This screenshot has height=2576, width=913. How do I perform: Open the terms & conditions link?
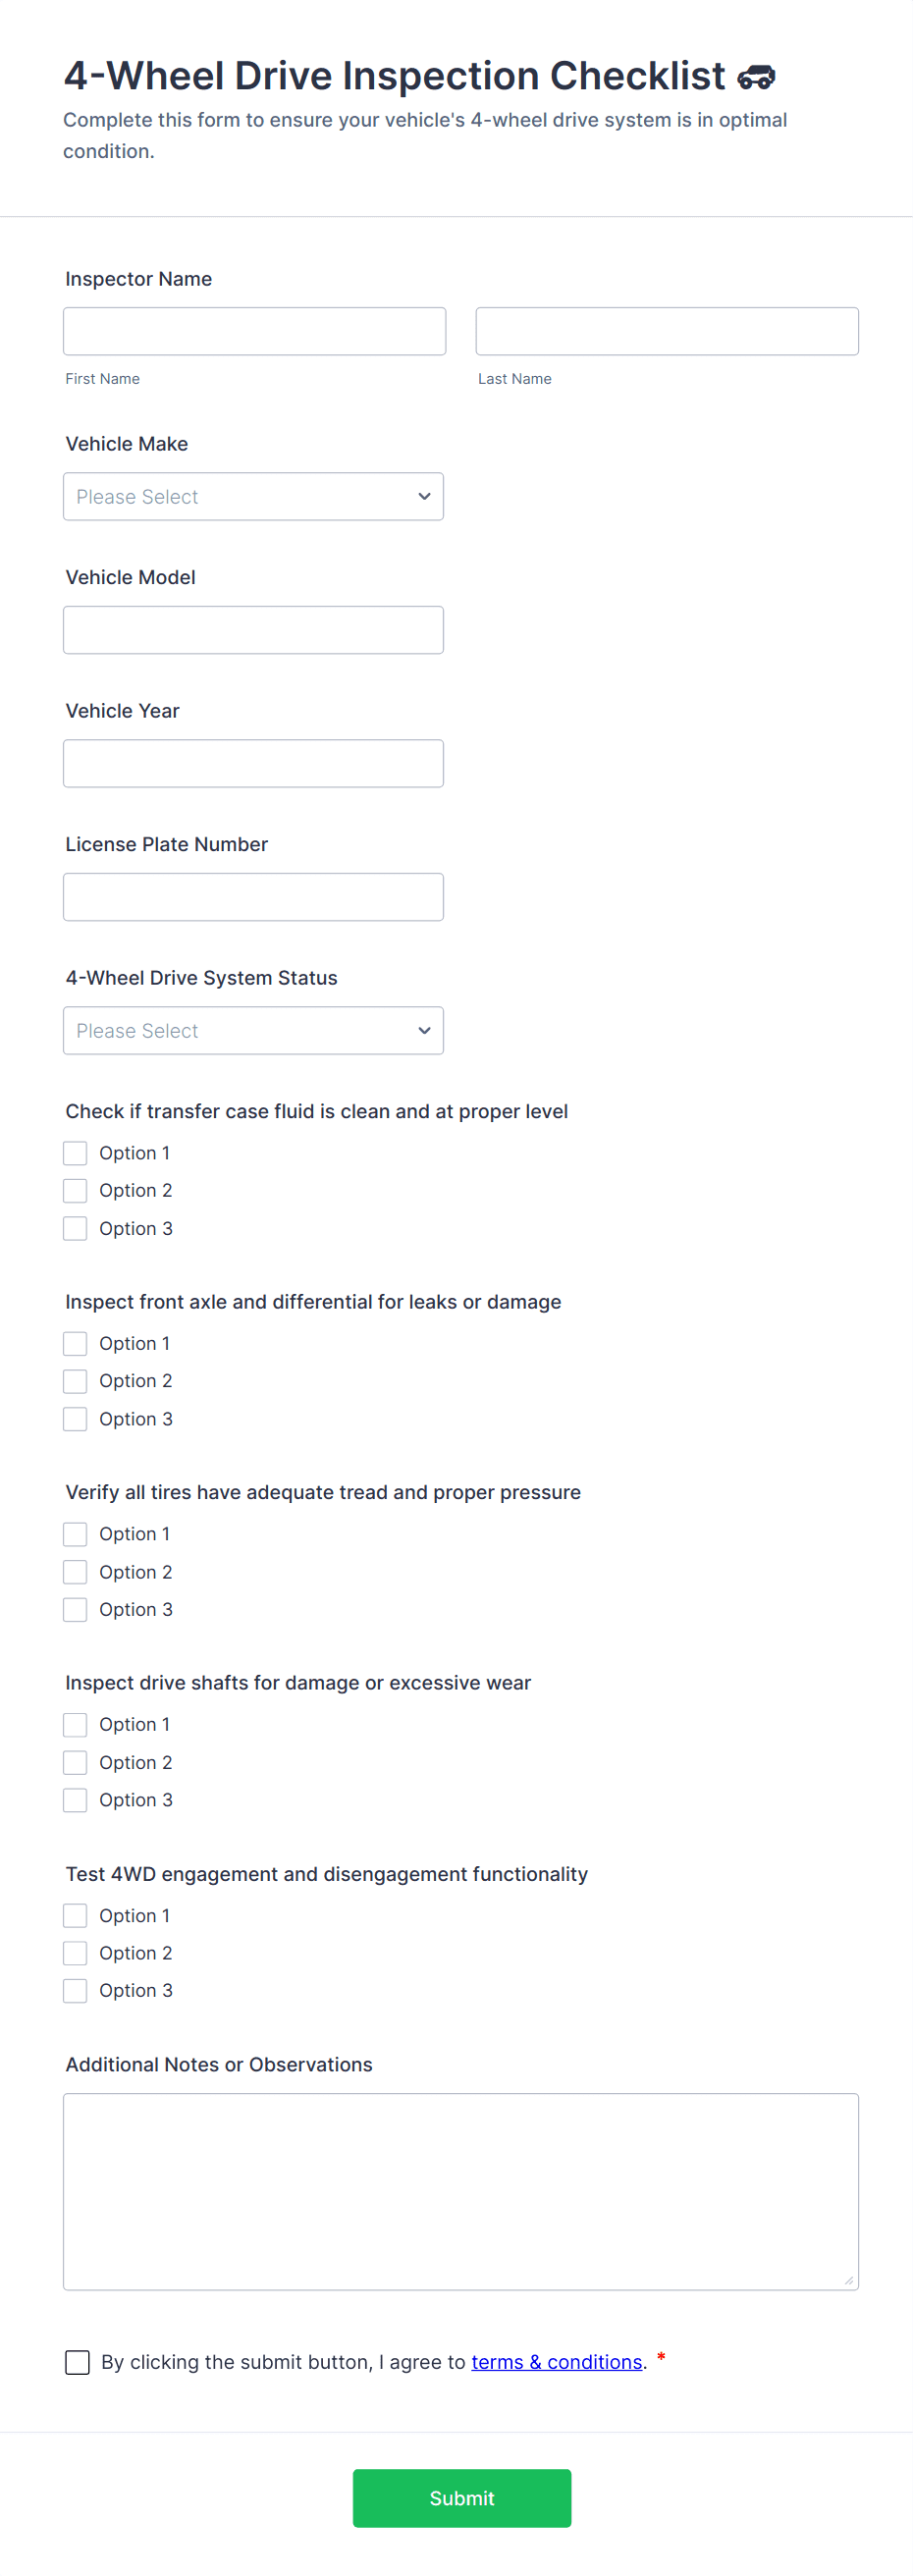556,2362
